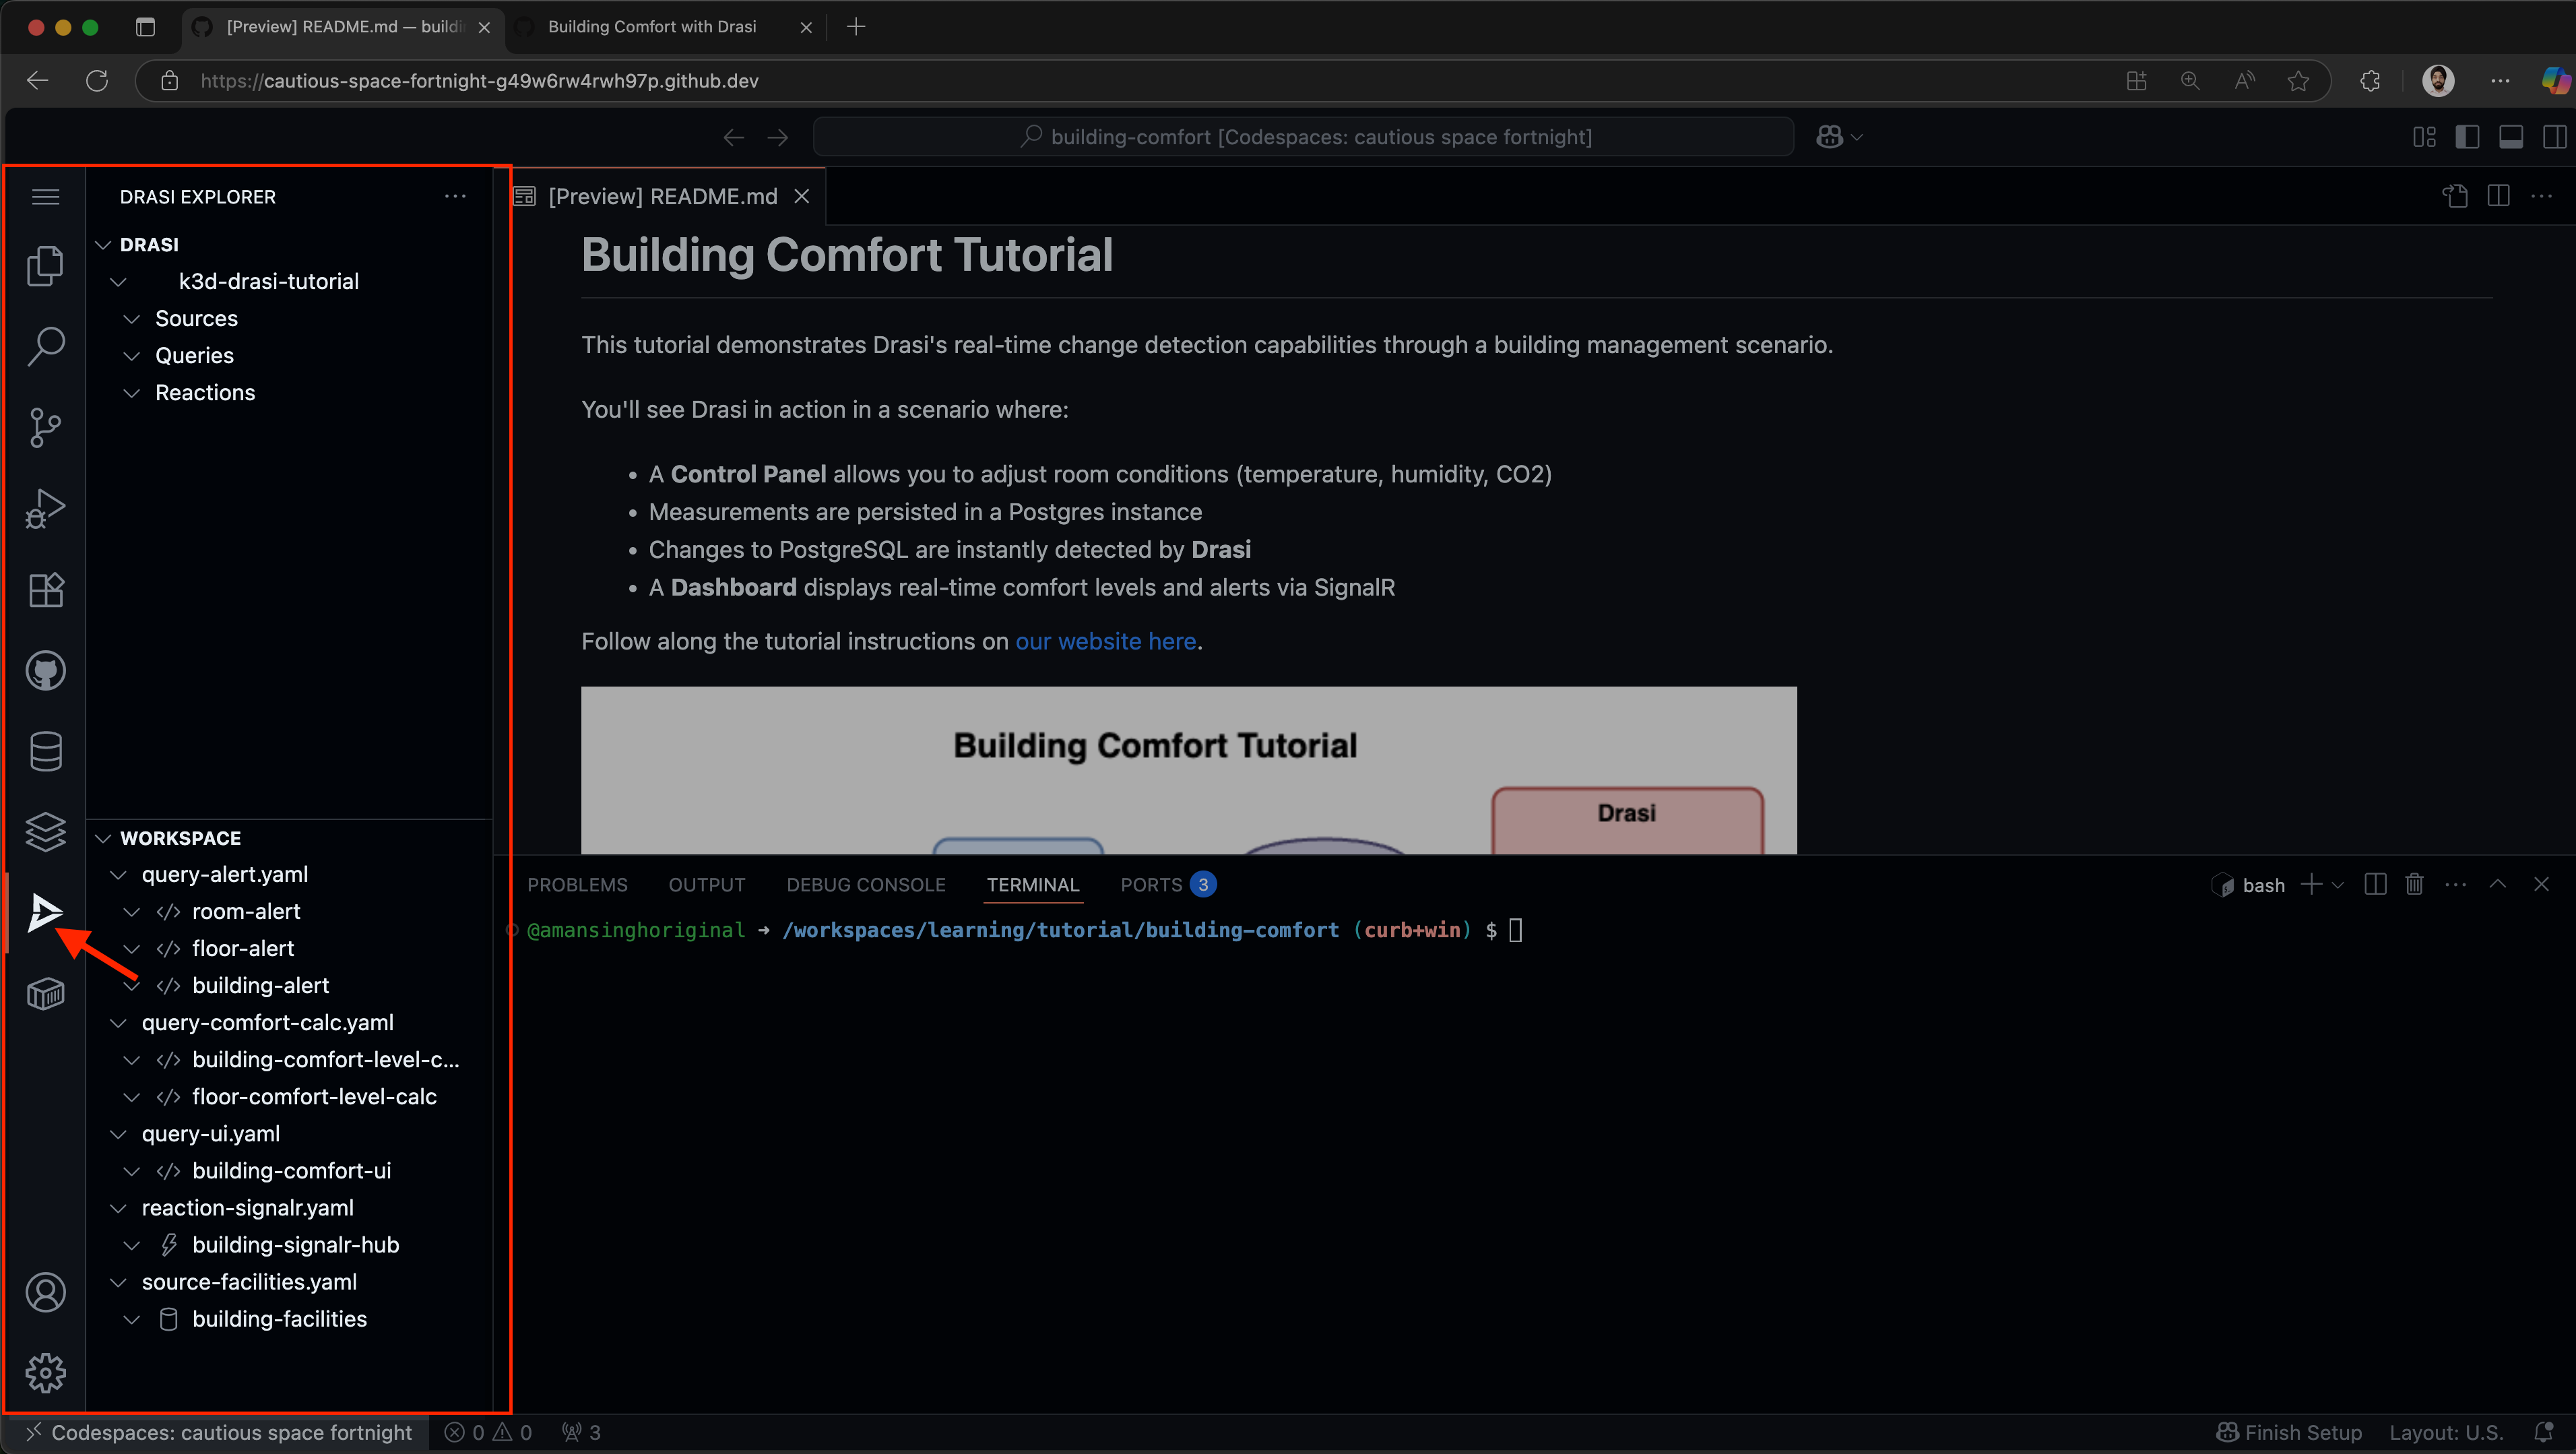Collapse the building-alert query entry
2576x1454 pixels.
(133, 985)
